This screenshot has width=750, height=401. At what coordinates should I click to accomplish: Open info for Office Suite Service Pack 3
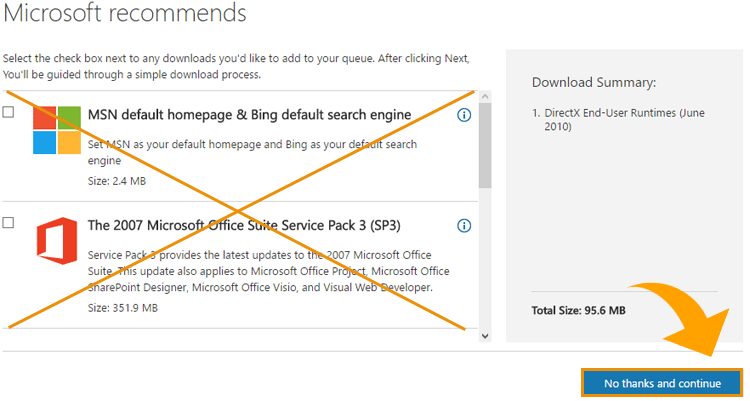(464, 225)
